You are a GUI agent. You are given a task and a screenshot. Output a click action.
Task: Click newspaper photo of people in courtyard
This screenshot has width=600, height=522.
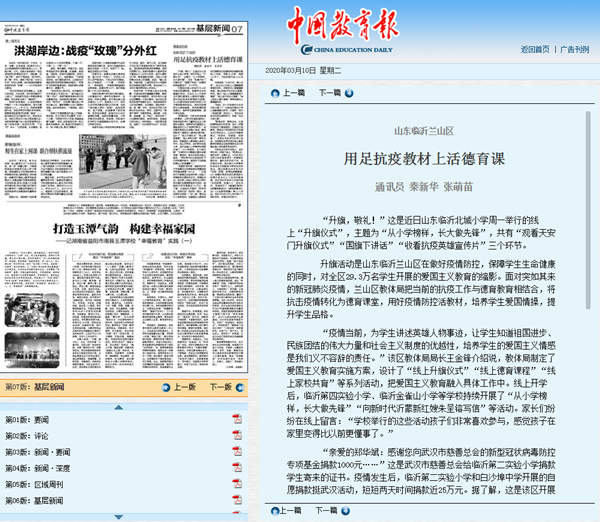[x=123, y=161]
